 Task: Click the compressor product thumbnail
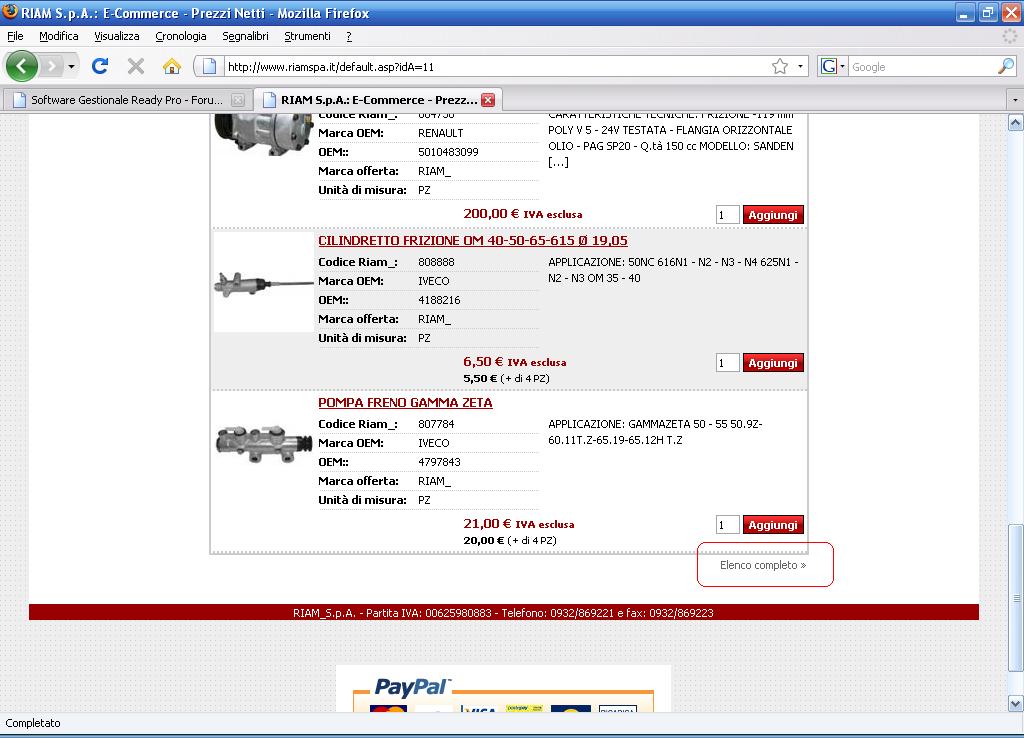tap(263, 135)
